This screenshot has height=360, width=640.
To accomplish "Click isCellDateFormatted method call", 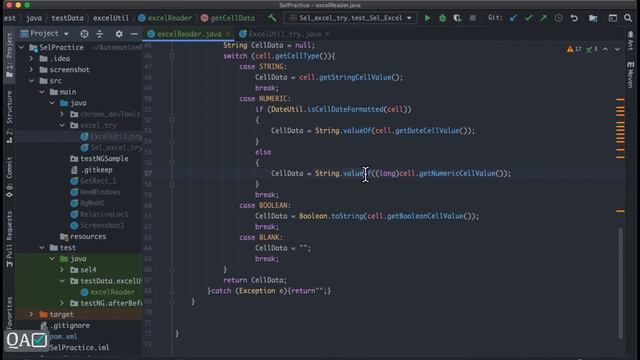I will click(x=345, y=109).
